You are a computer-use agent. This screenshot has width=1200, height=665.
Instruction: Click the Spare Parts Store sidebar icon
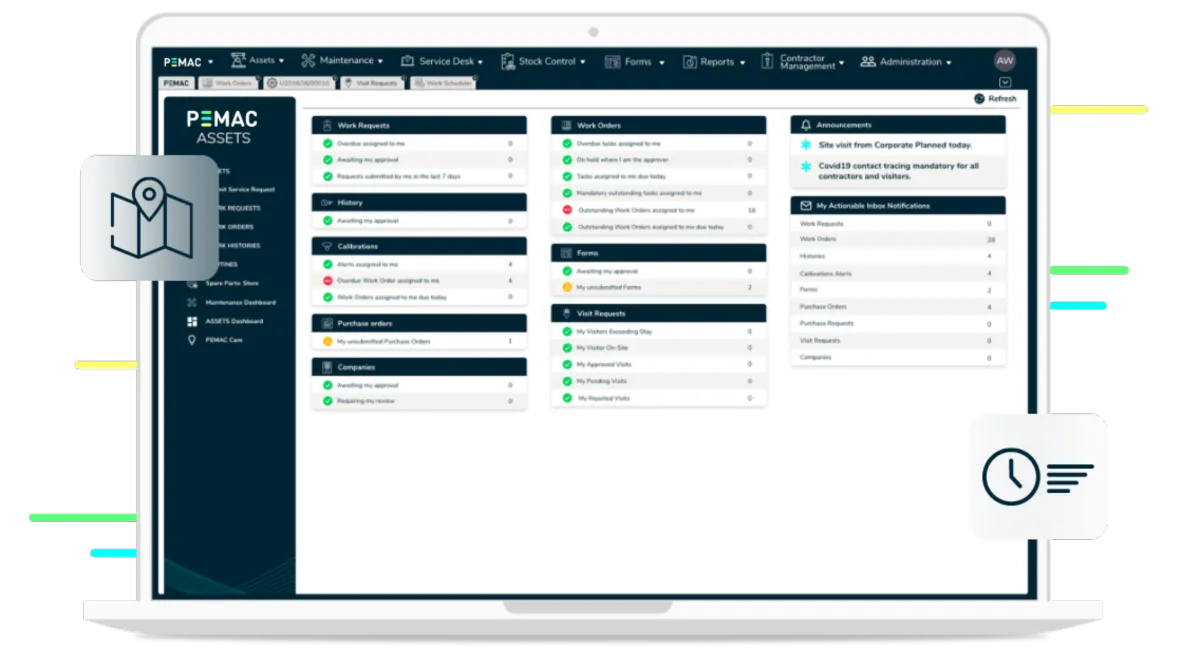pos(192,283)
